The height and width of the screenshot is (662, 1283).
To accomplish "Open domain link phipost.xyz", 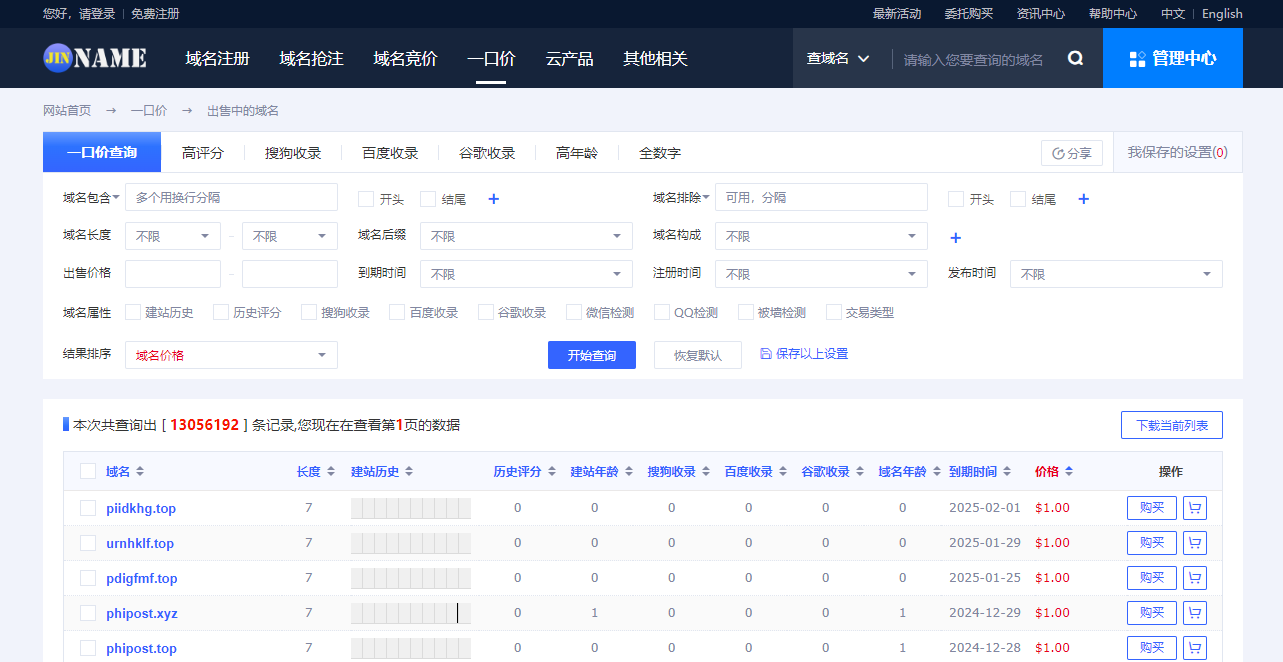I will click(x=142, y=613).
